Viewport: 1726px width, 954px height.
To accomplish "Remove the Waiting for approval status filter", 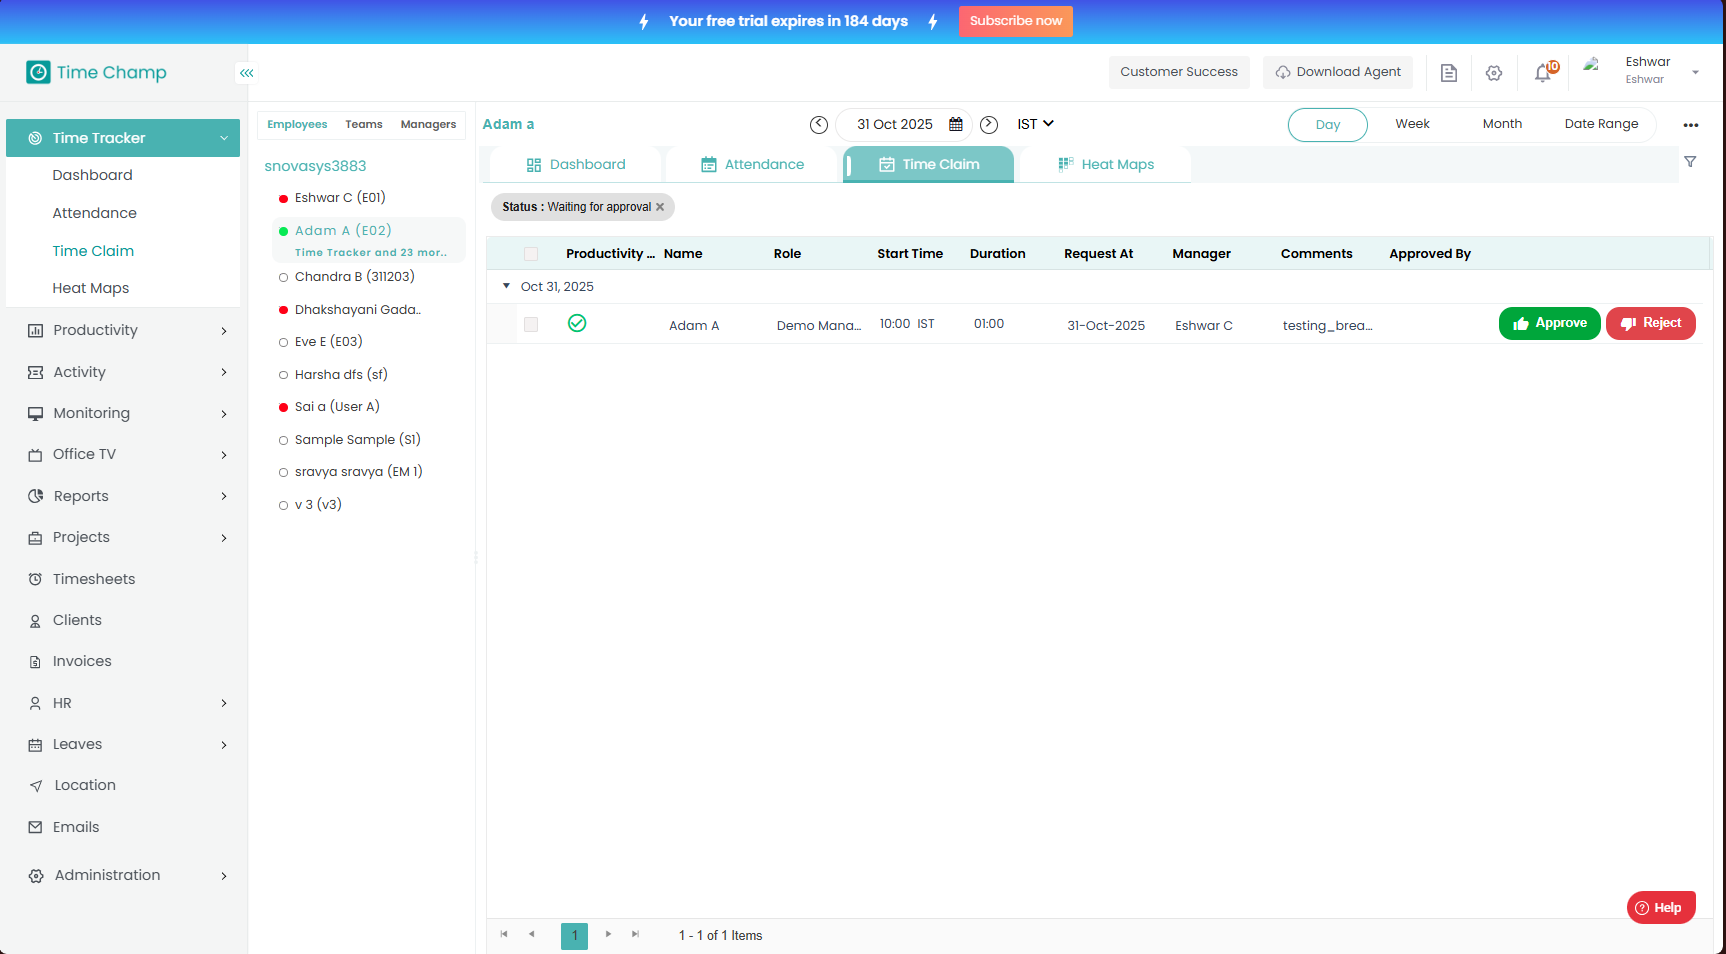I will (660, 207).
